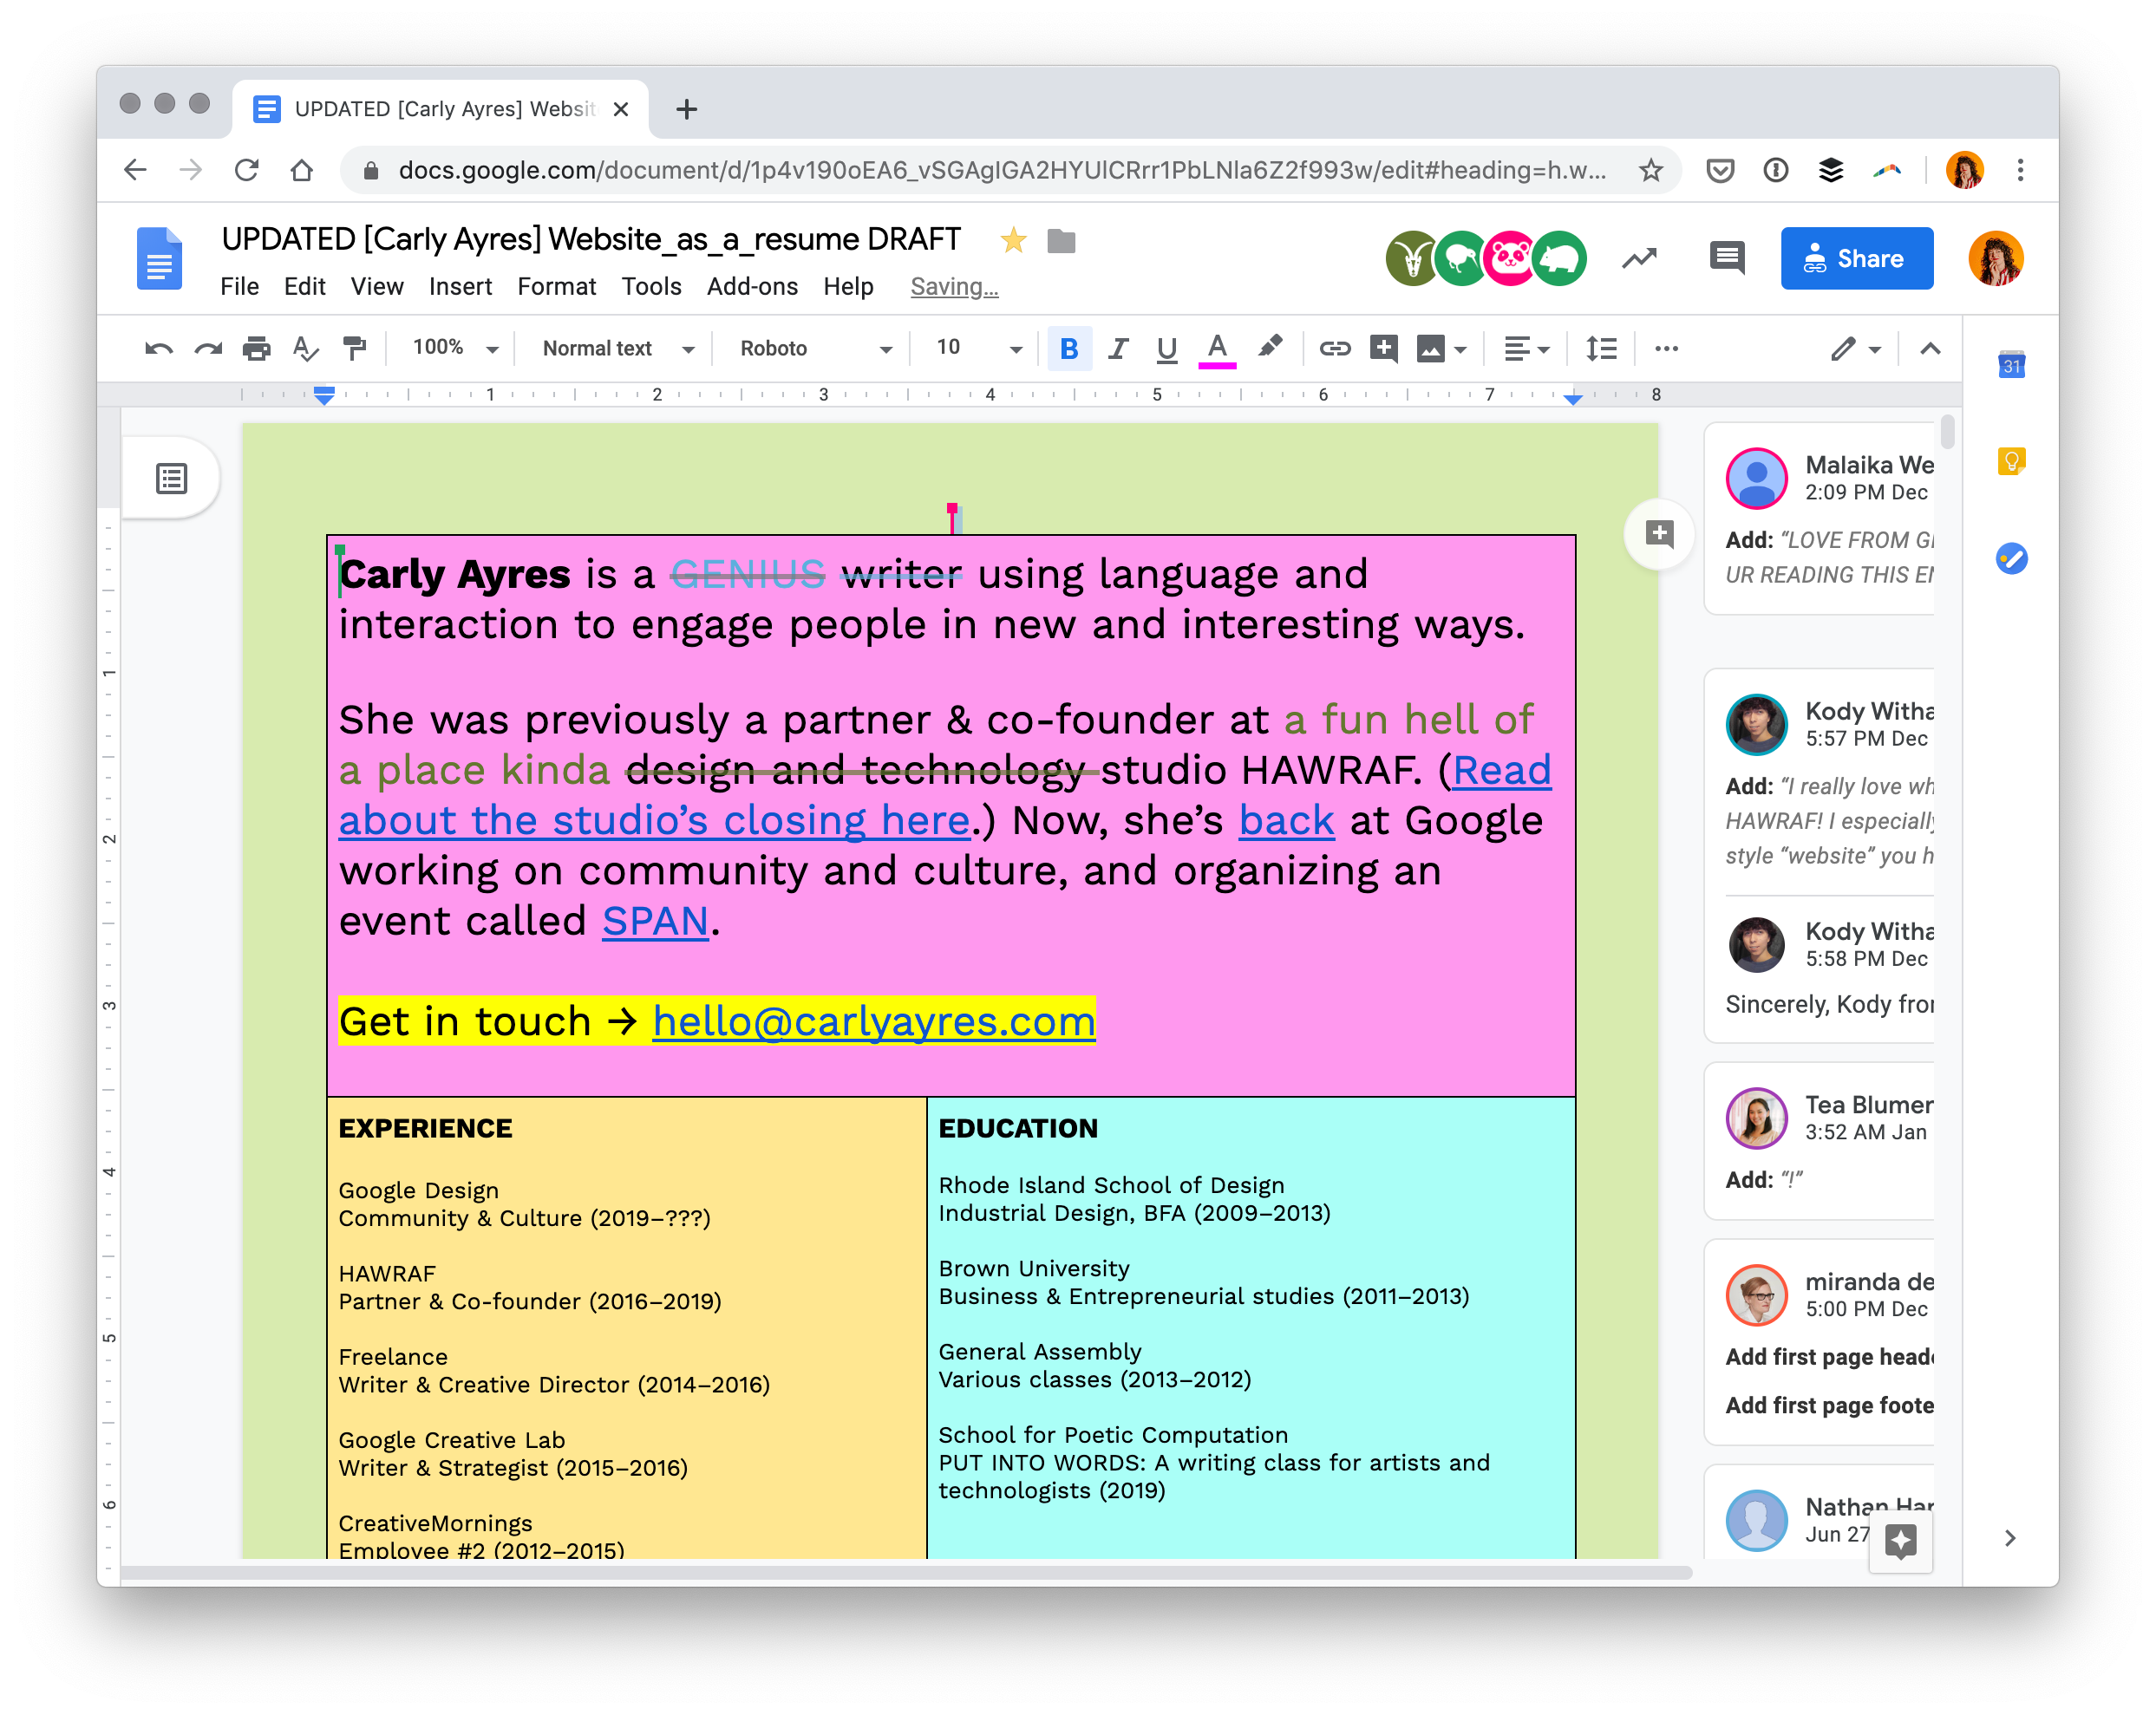
Task: Open the text color picker
Action: click(1217, 349)
